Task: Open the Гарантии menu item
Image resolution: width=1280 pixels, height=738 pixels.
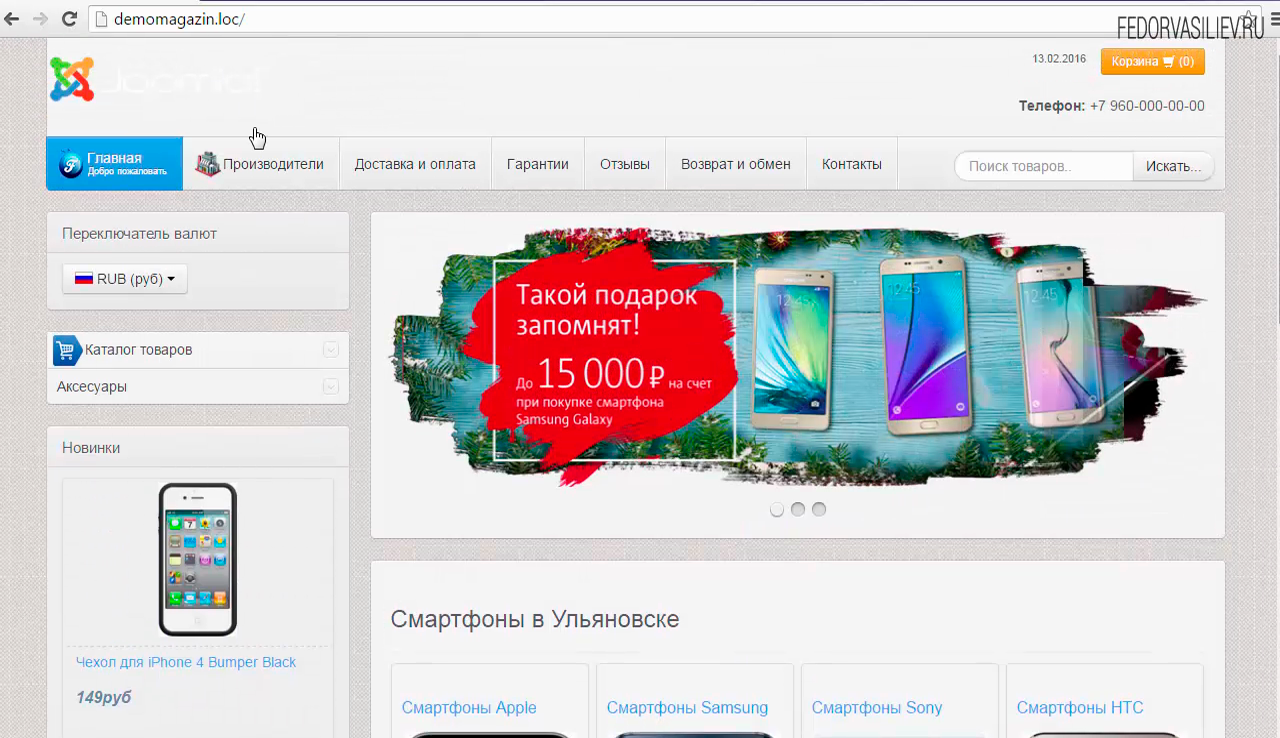Action: click(538, 164)
